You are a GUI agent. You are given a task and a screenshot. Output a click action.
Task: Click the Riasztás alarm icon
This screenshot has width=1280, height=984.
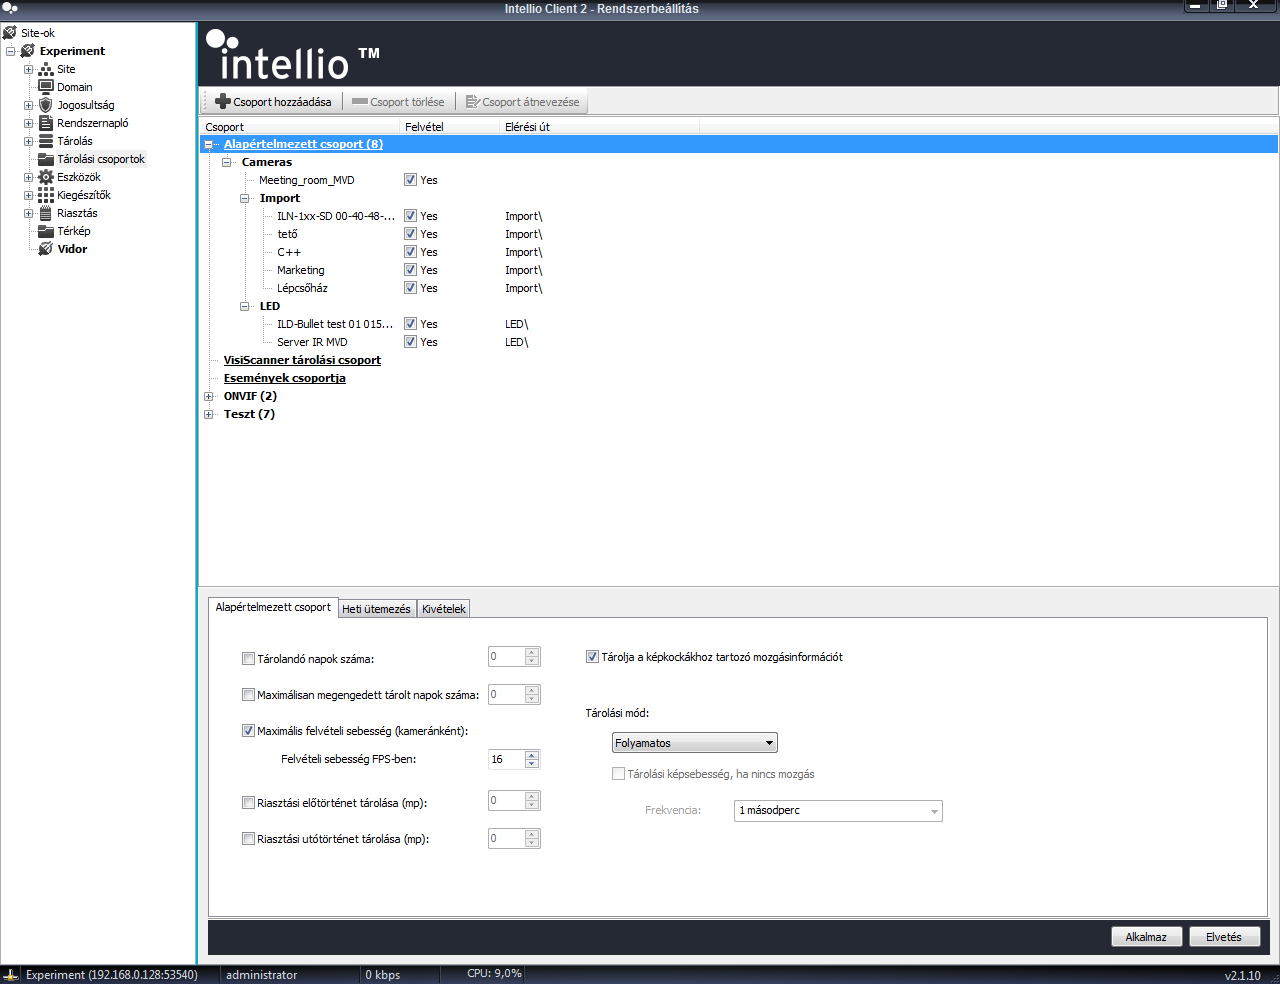tap(46, 213)
